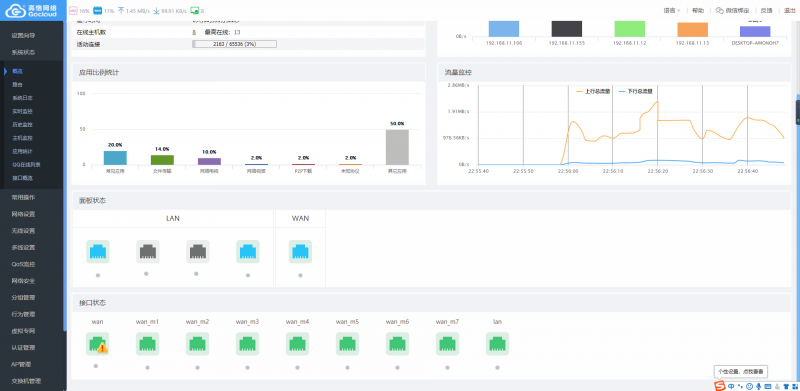Click the lan interface port icon
Image resolution: width=800 pixels, height=391 pixels.
click(497, 344)
